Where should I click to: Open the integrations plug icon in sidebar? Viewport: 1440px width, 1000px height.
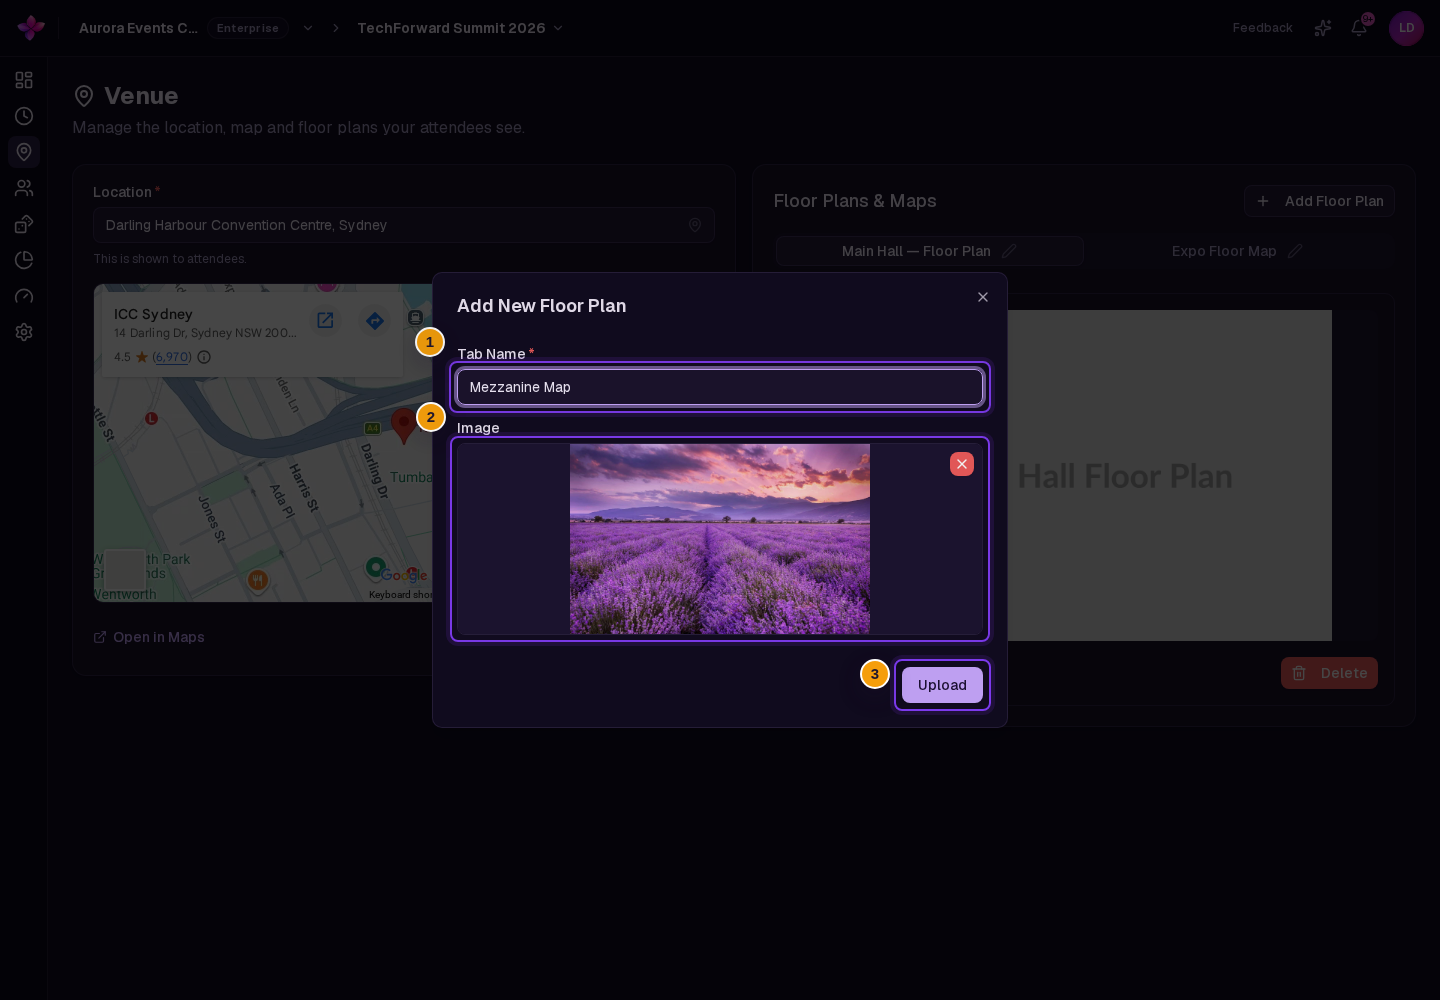[24, 224]
